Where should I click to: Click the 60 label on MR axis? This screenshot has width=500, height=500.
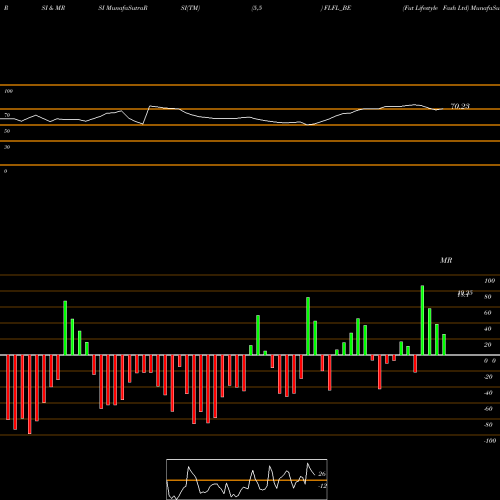(x=487, y=313)
